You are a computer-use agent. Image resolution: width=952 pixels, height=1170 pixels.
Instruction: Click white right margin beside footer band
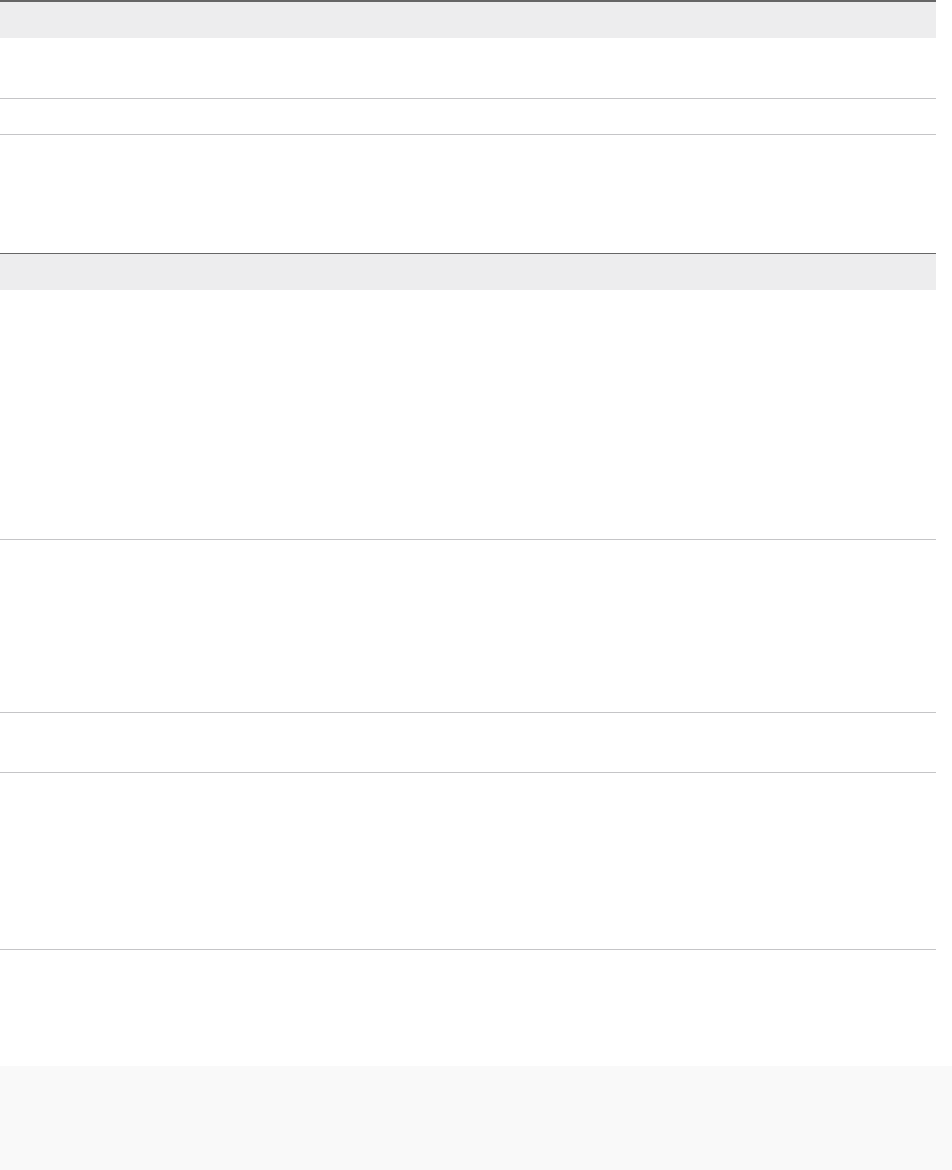[944, 1117]
